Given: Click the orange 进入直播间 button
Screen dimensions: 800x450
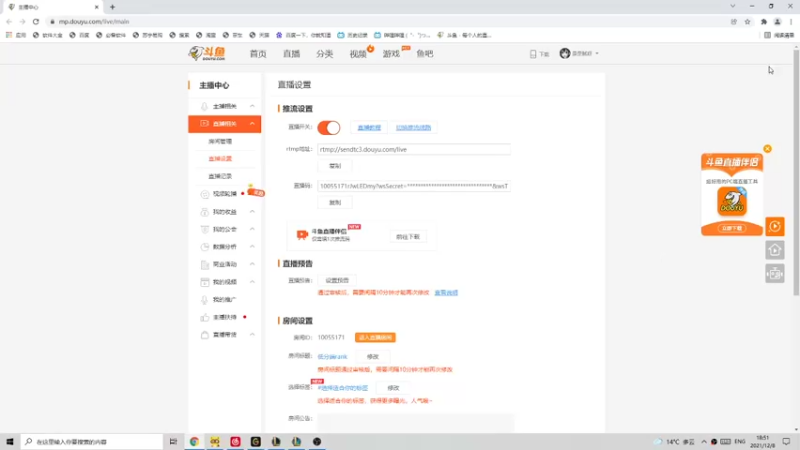Looking at the screenshot, I should coord(375,338).
